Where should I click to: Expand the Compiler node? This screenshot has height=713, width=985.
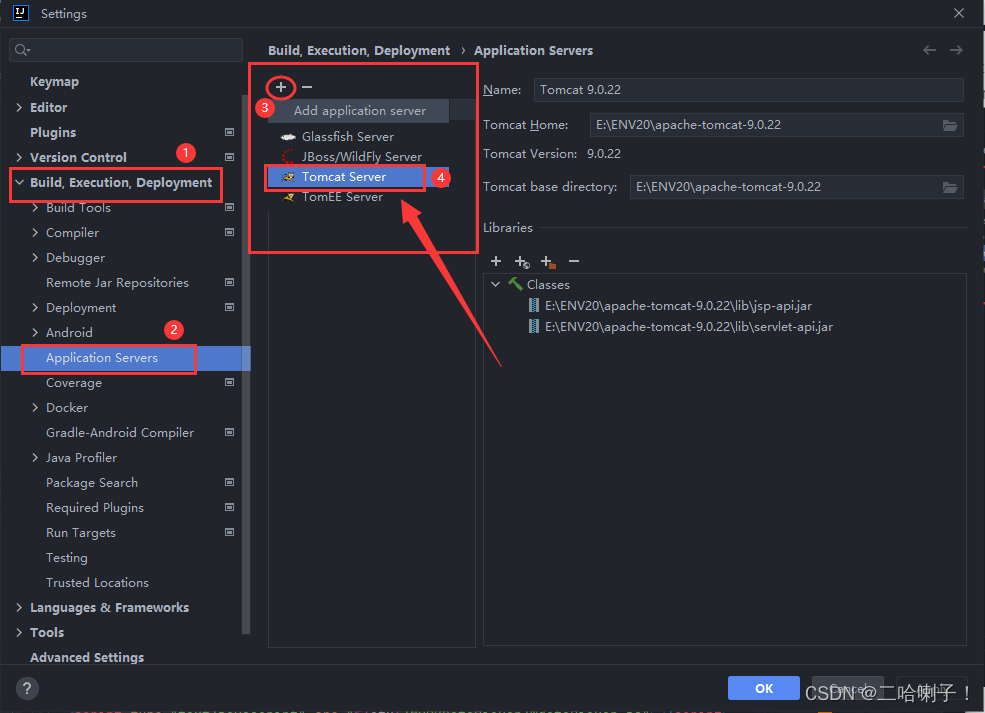pos(35,232)
